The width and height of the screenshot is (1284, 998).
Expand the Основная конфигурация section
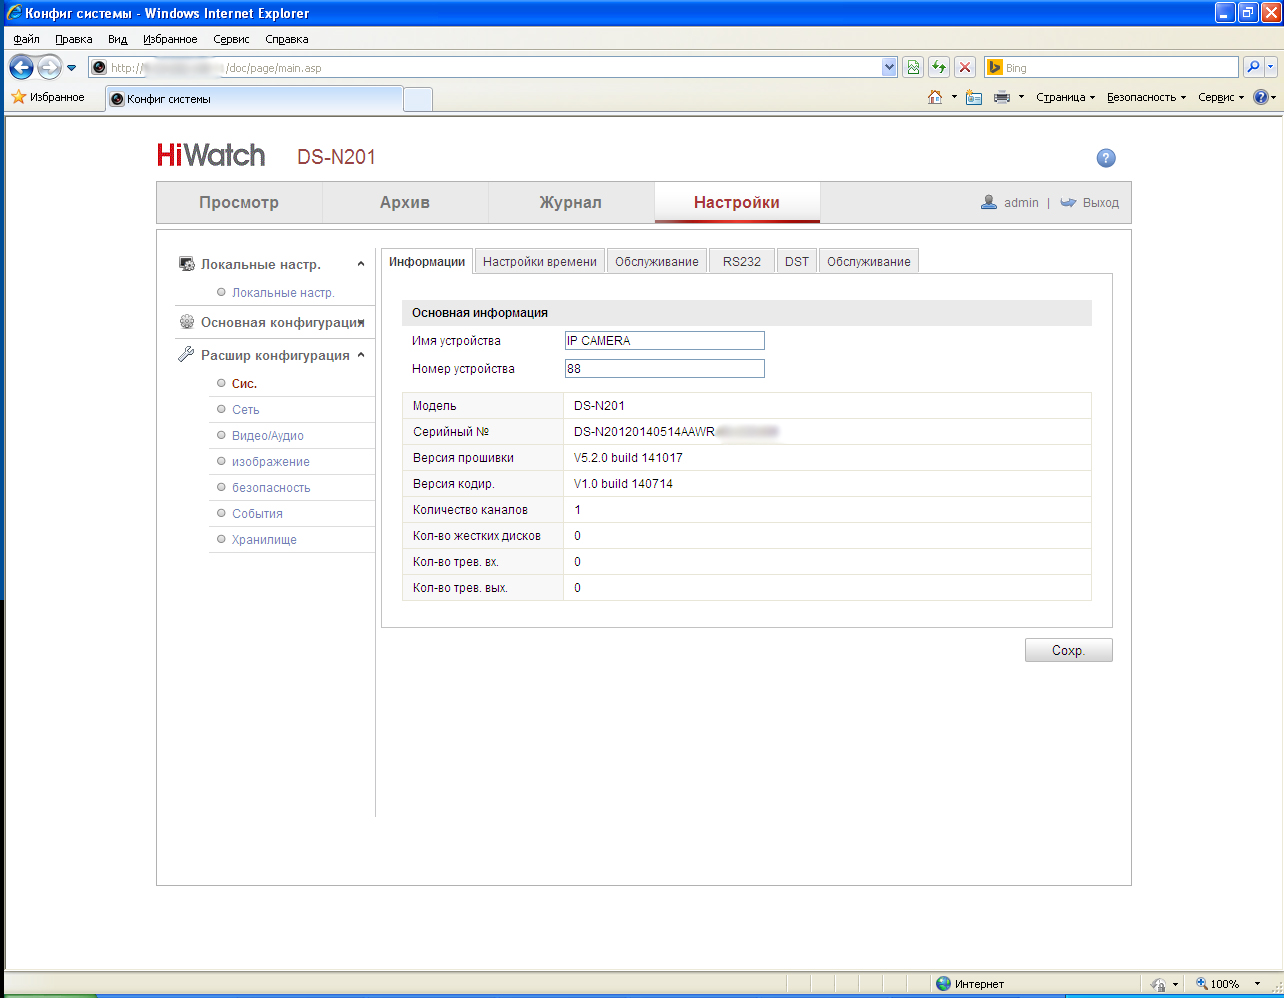click(361, 322)
